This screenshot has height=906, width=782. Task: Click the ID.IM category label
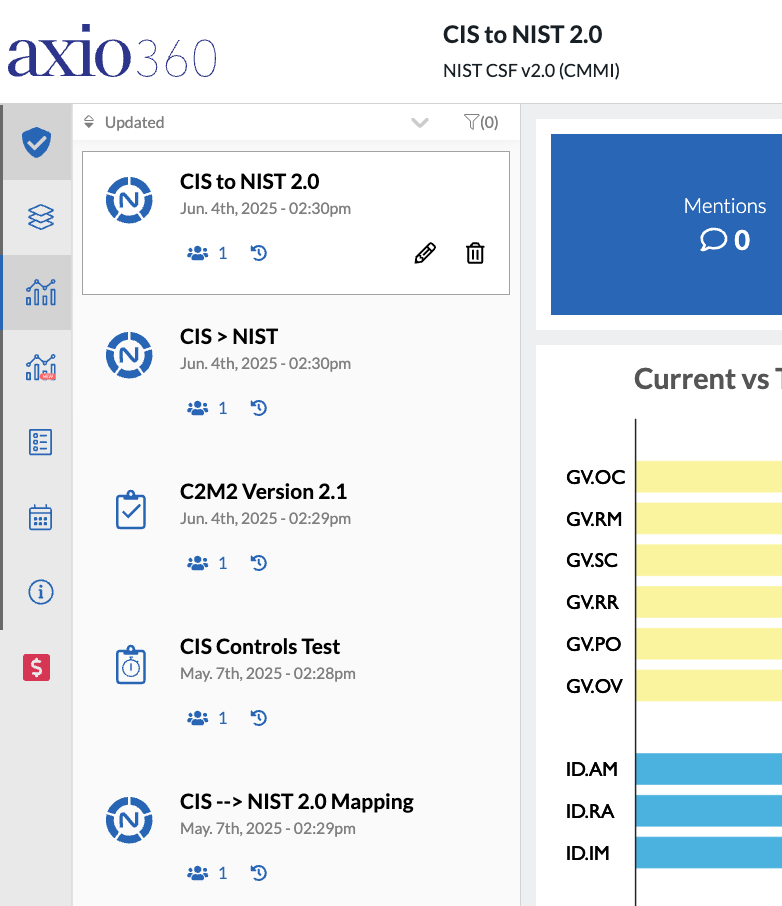click(x=587, y=853)
